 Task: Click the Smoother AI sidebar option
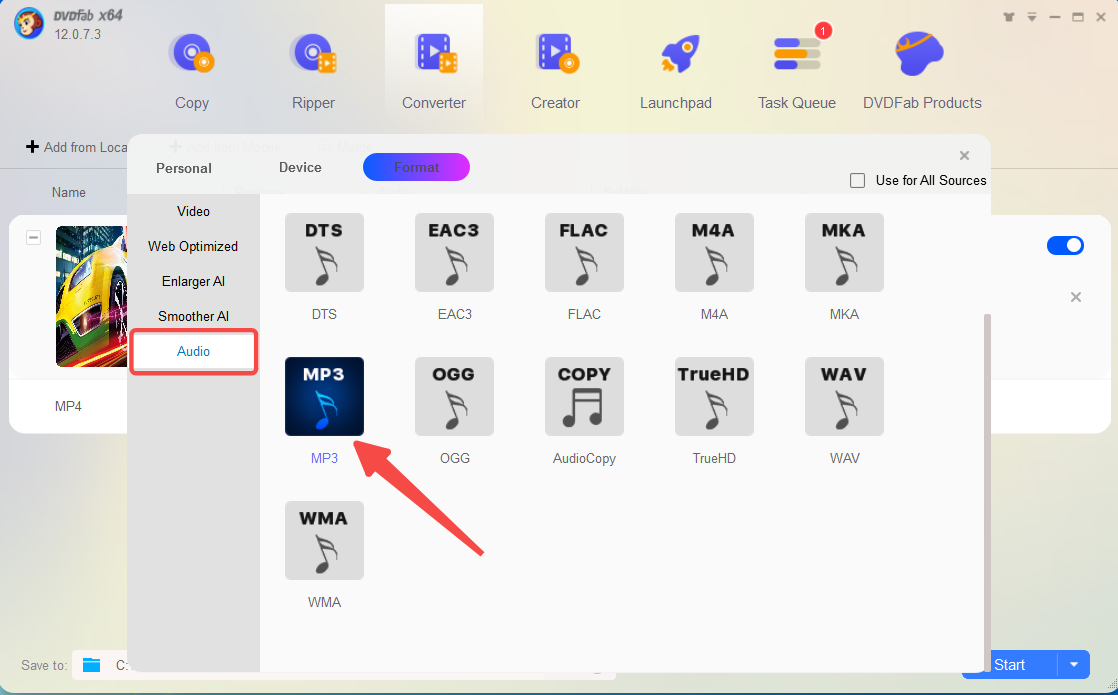coord(193,316)
